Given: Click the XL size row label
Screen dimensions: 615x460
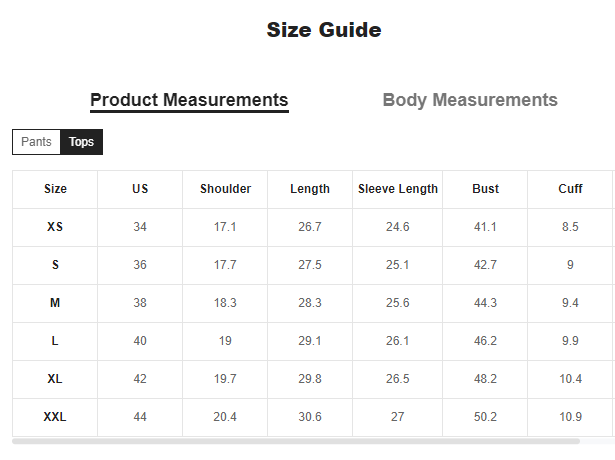Looking at the screenshot, I should 55,379.
